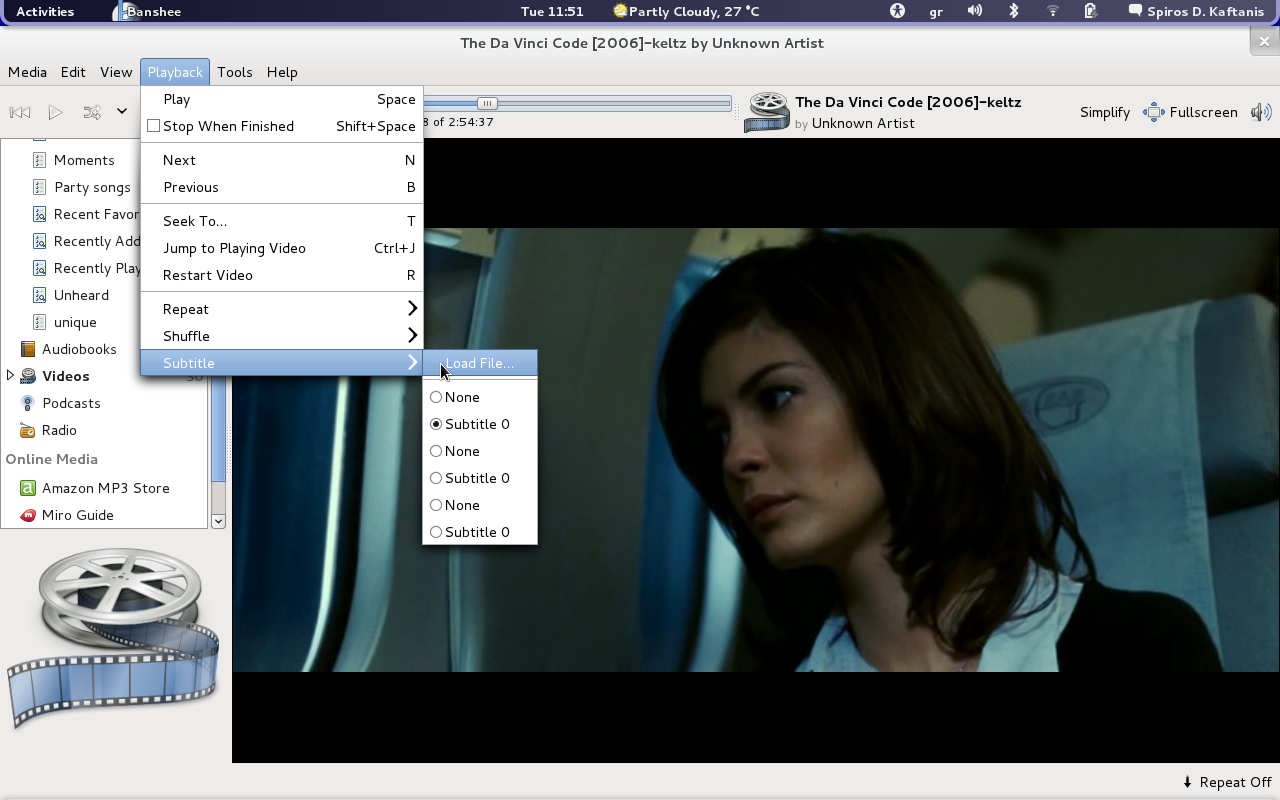
Task: Select the None radio directly under Load File
Action: [x=436, y=397]
